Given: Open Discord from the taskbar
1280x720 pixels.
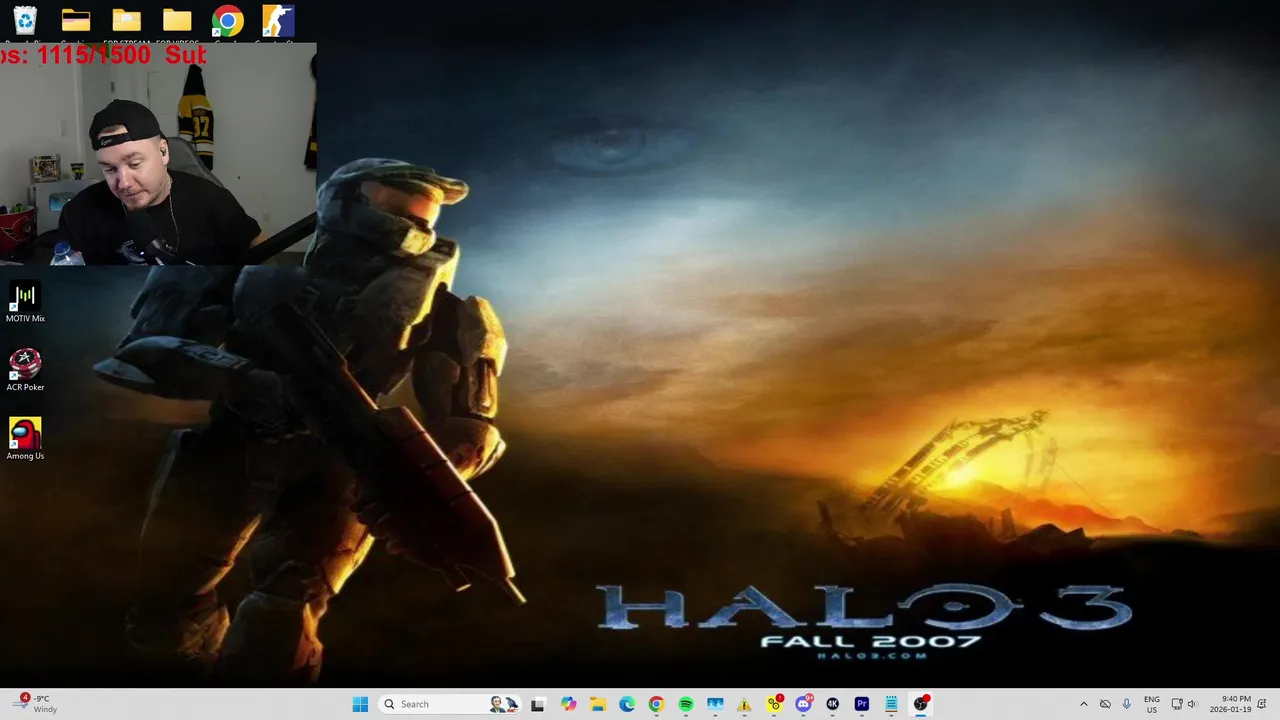Looking at the screenshot, I should click(x=803, y=704).
